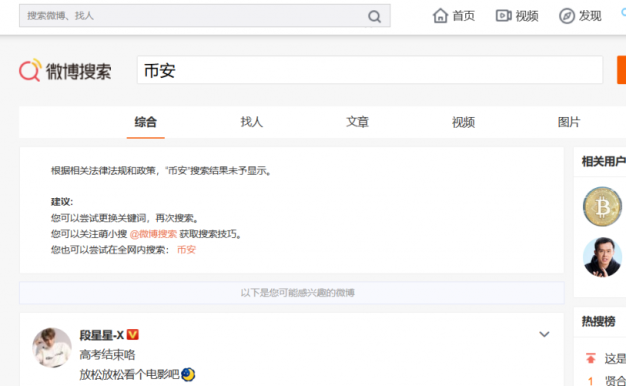Viewport: 626px width, 386px height.
Task: Click the 建议: label
Action: tap(62, 202)
